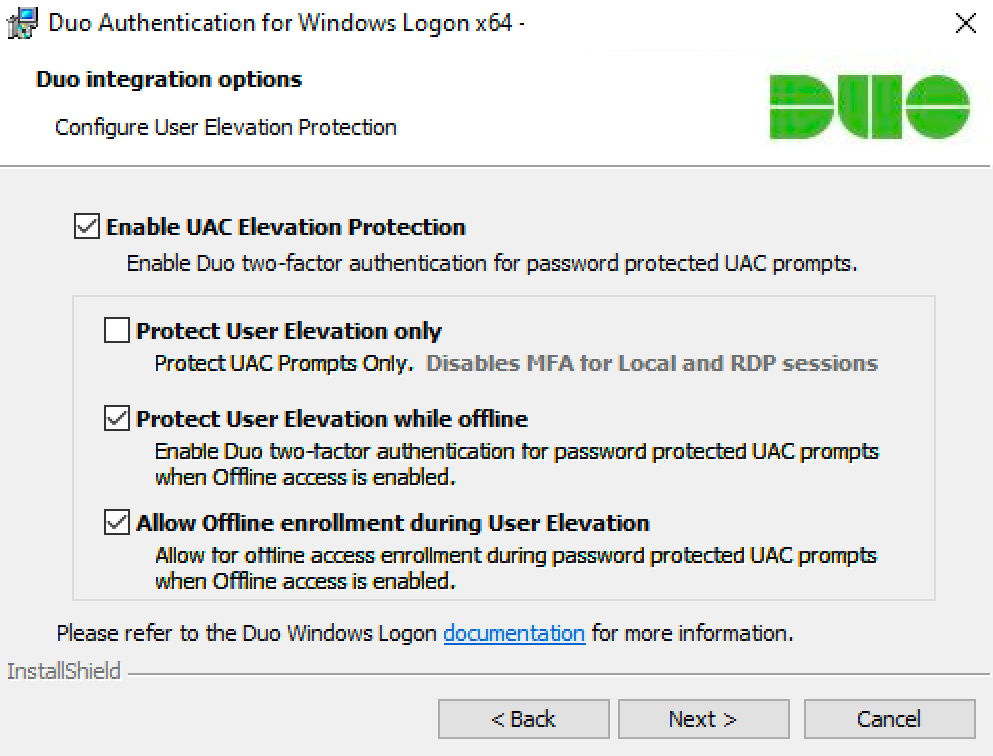Uncheck Allow Offline enrollment during User Elevation
993x756 pixels.
coord(117,522)
